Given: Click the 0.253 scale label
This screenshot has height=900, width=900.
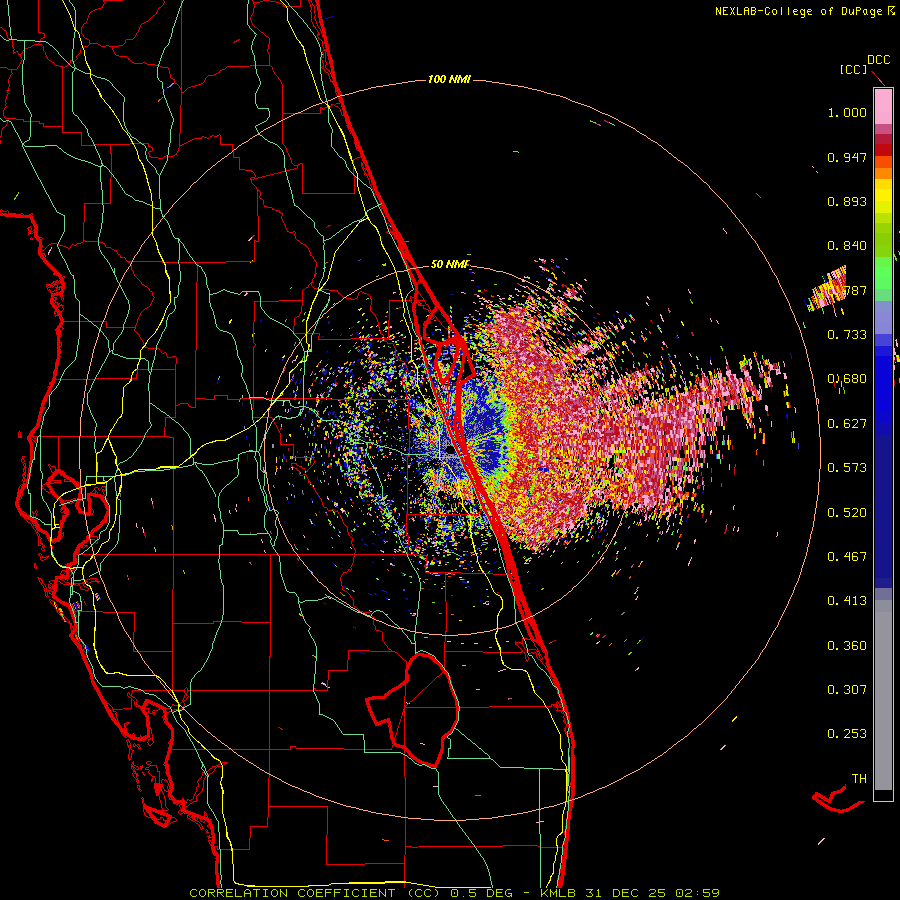Looking at the screenshot, I should pos(847,734).
